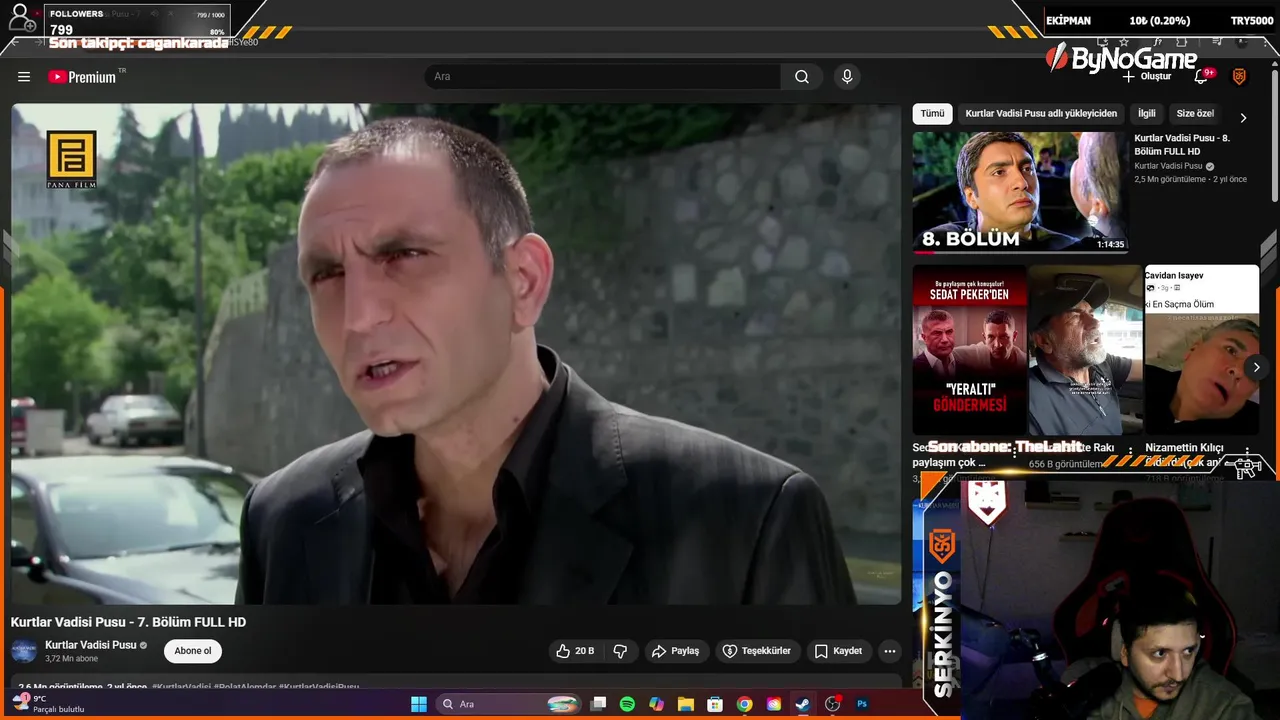Click the page vertical scrollbar thumb
The width and height of the screenshot is (1280, 720).
pyautogui.click(x=1275, y=135)
